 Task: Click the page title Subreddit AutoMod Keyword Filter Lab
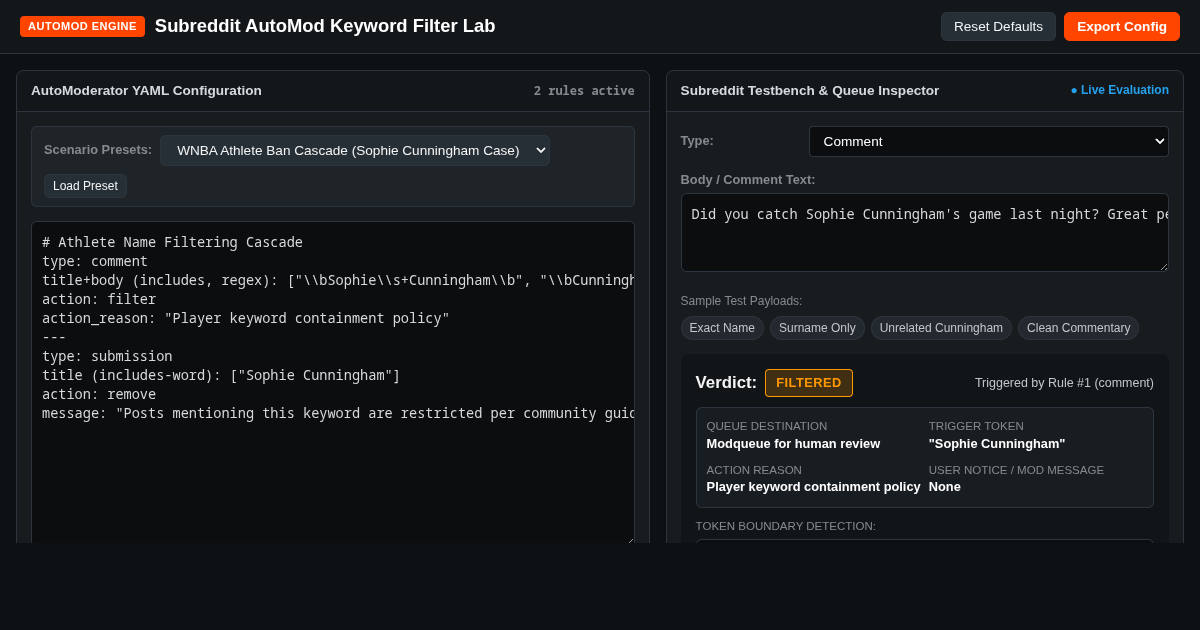pos(325,26)
